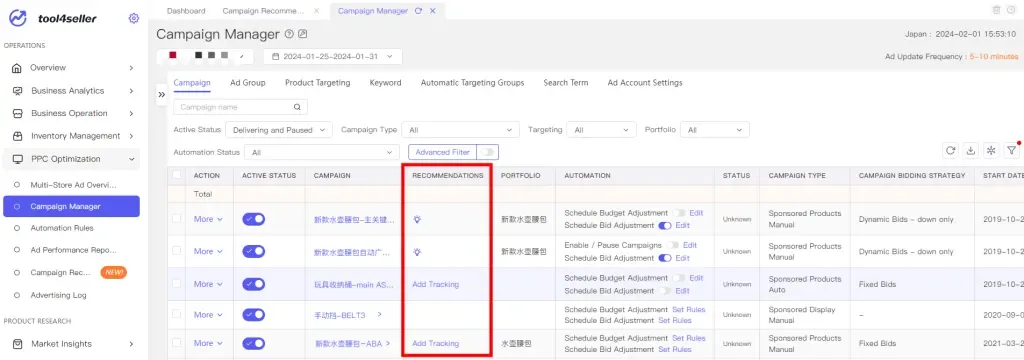Click the tool4seller logo
This screenshot has width=1024, height=360.
click(x=54, y=18)
